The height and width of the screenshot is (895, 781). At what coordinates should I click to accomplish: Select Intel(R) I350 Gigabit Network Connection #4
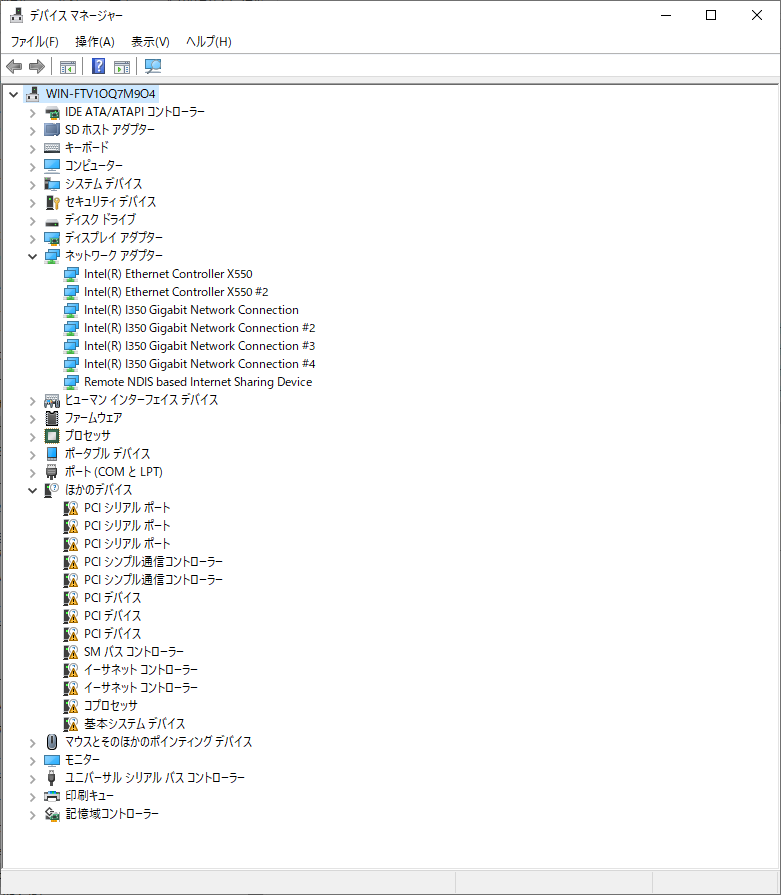(199, 364)
